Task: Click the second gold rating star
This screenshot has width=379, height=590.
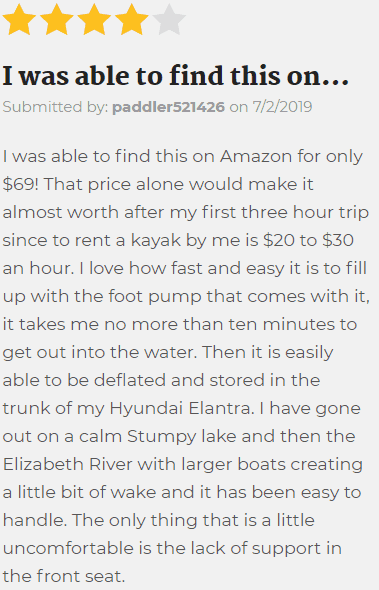Action: (57, 20)
